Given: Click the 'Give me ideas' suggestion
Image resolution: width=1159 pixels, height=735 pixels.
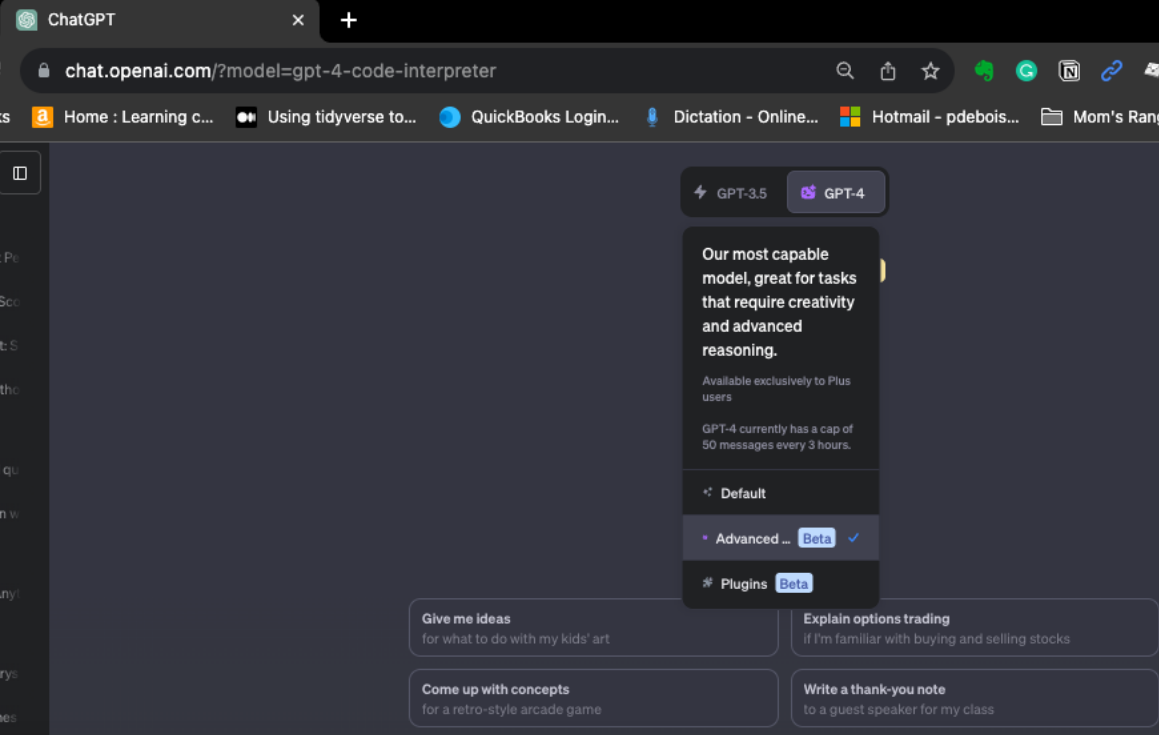Looking at the screenshot, I should [593, 628].
